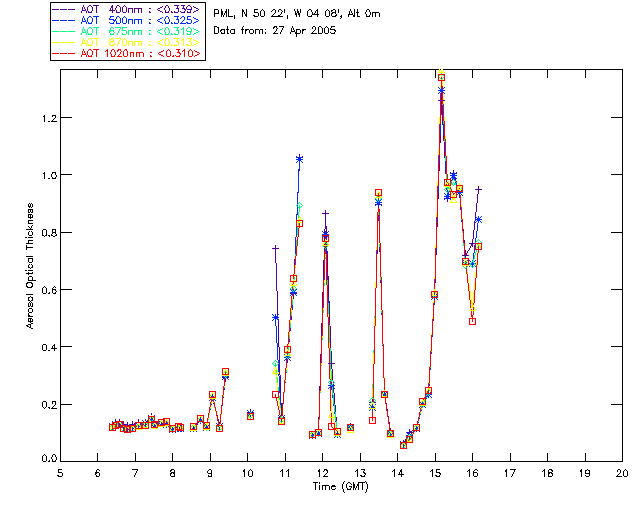
Task: Click the 0.0 y-axis tick label
Action: coord(49,459)
